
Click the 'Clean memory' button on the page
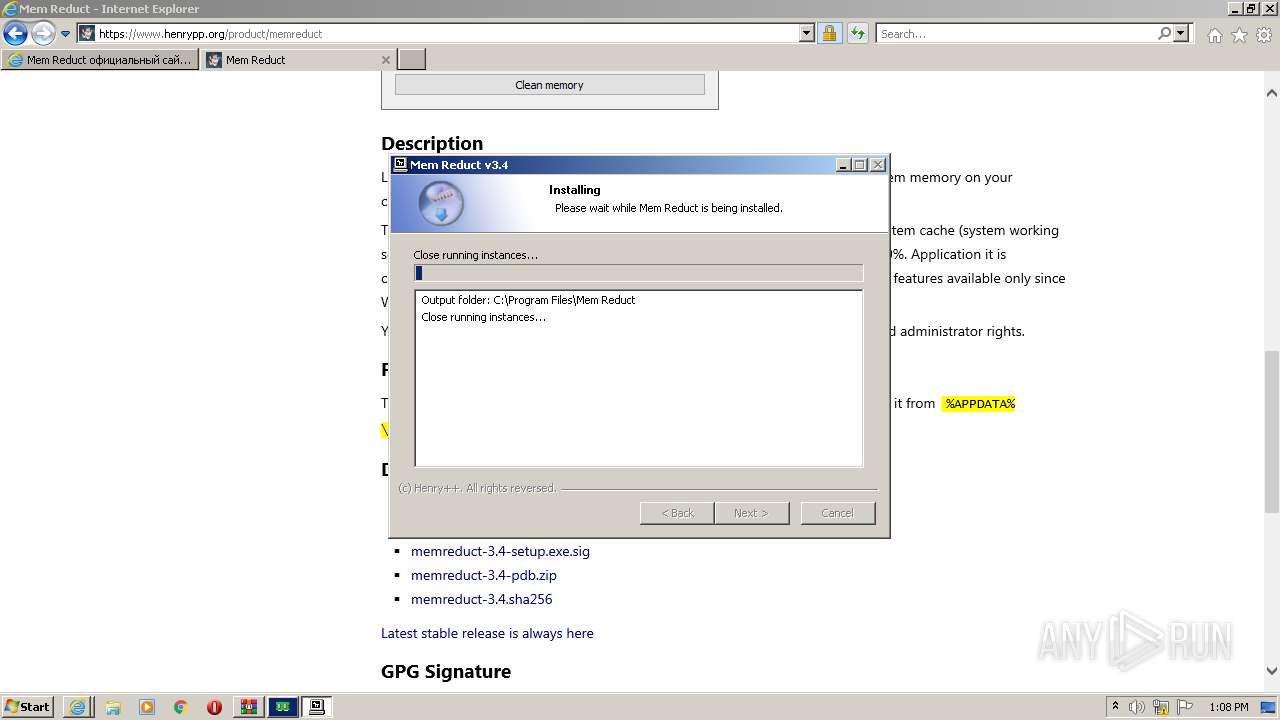coord(549,85)
